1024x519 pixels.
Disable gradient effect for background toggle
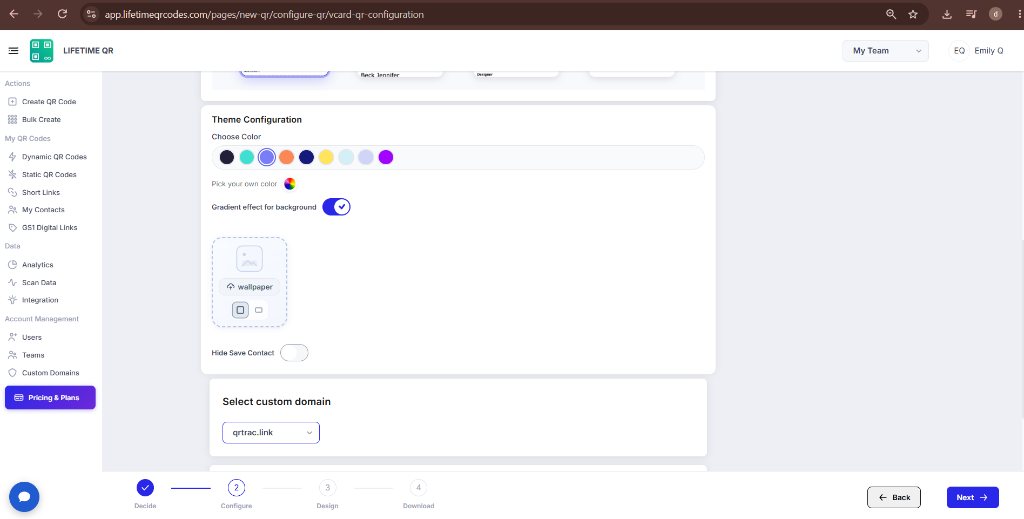pos(336,207)
